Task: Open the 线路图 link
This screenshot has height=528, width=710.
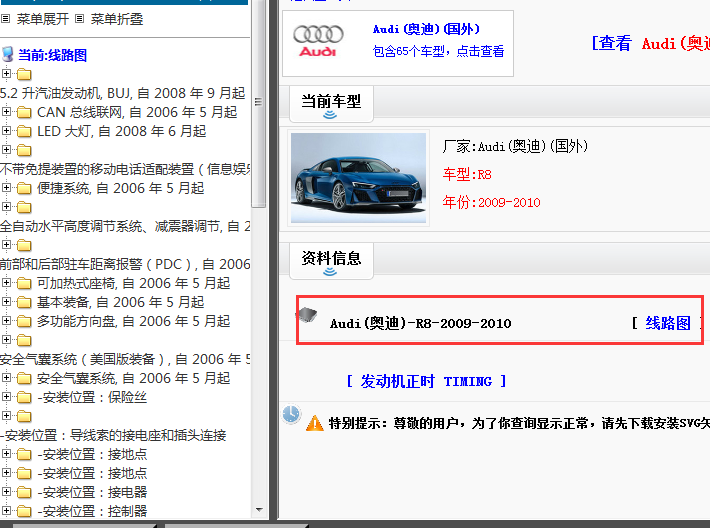Action: (668, 323)
